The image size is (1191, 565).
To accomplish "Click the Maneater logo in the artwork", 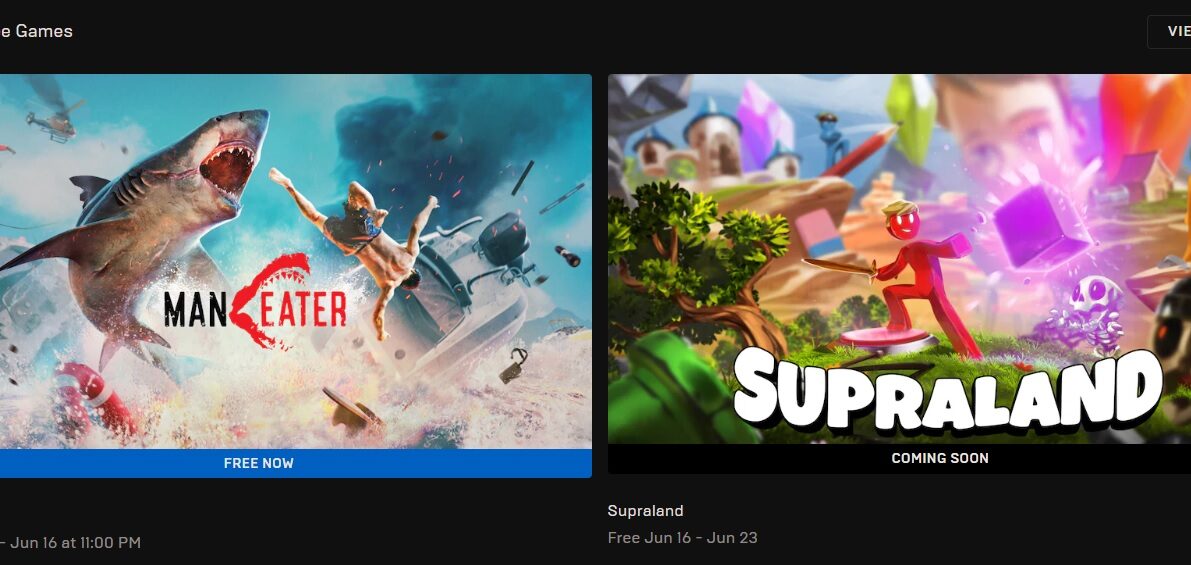I will (254, 301).
